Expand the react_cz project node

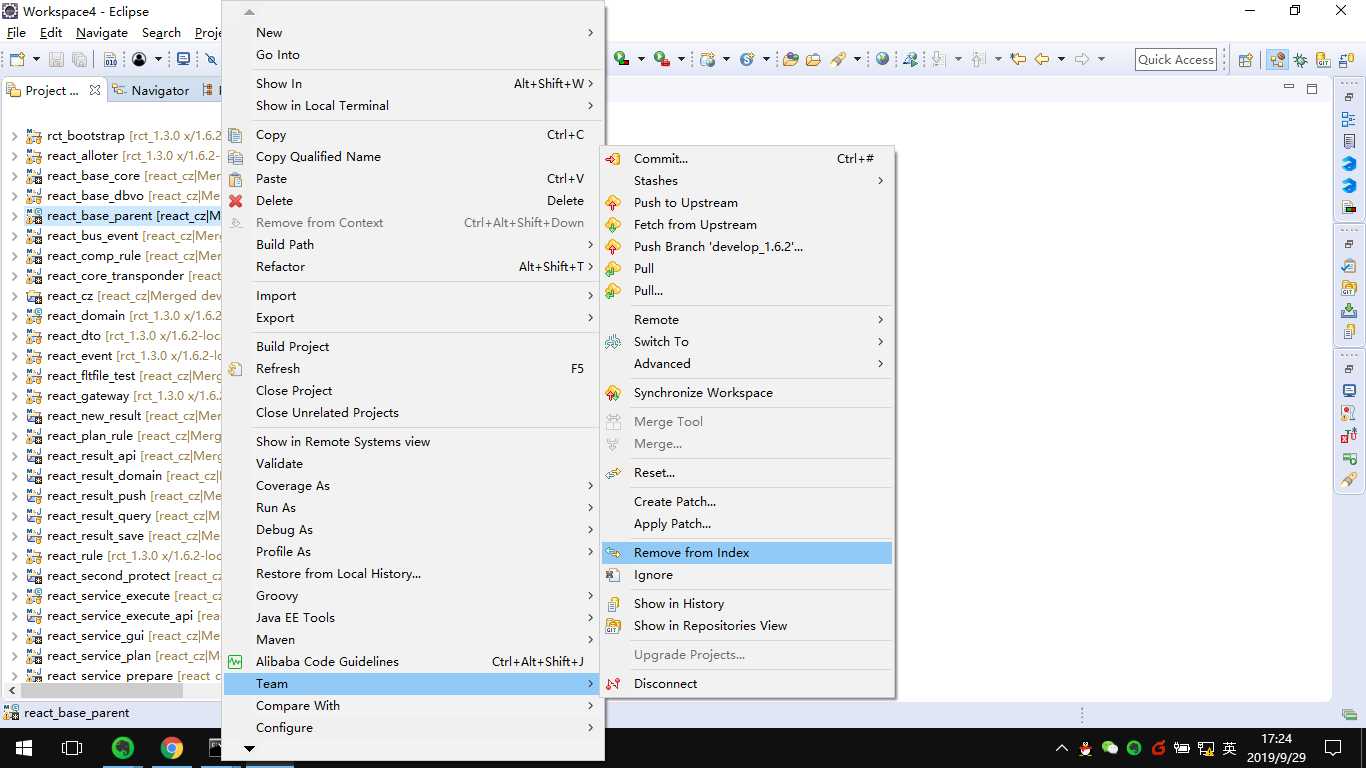[x=15, y=296]
